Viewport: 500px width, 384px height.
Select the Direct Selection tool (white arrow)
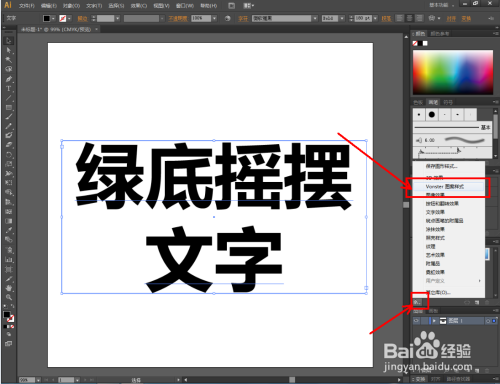coord(9,50)
